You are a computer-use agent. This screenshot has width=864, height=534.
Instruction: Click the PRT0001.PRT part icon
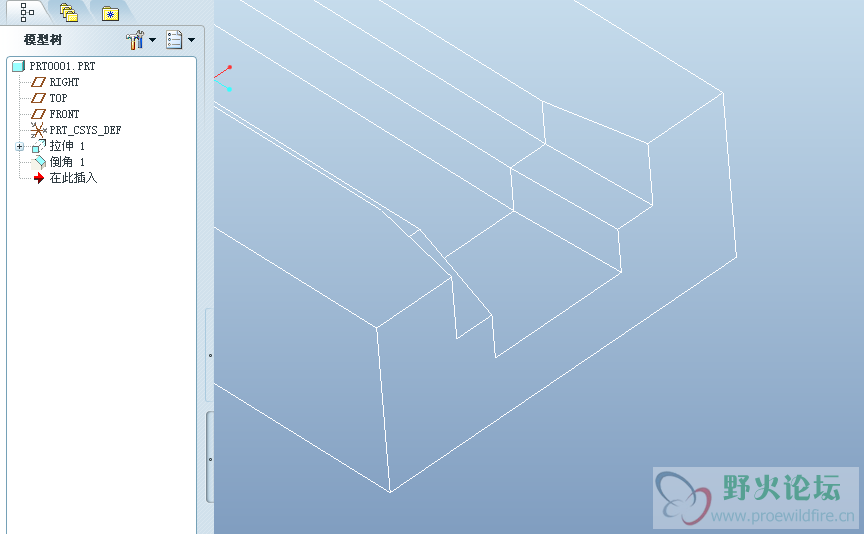tap(19, 66)
